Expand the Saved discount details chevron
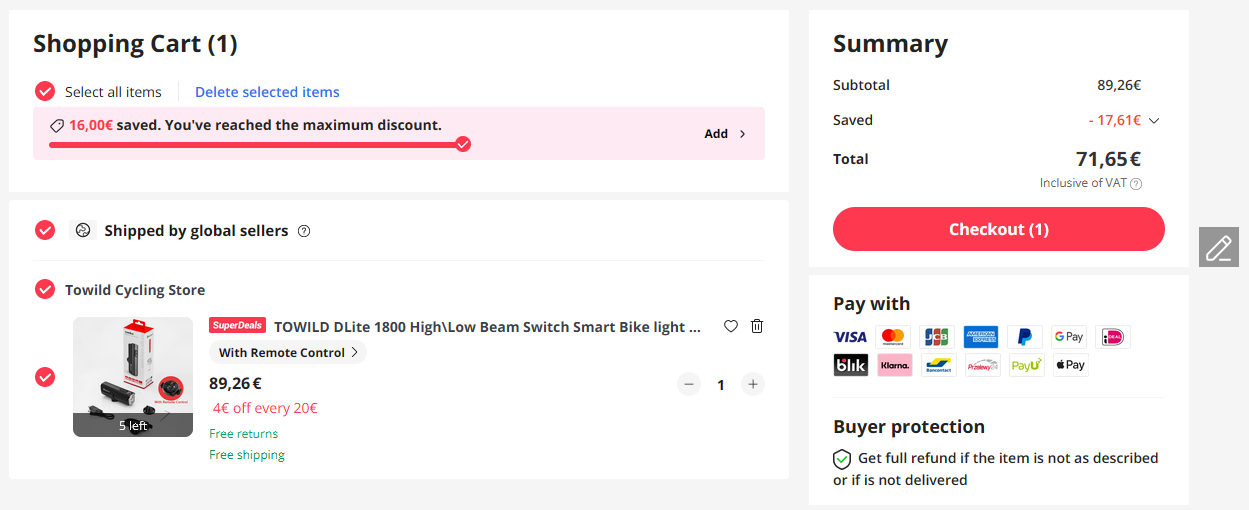Viewport: 1249px width, 510px height. click(x=1154, y=121)
